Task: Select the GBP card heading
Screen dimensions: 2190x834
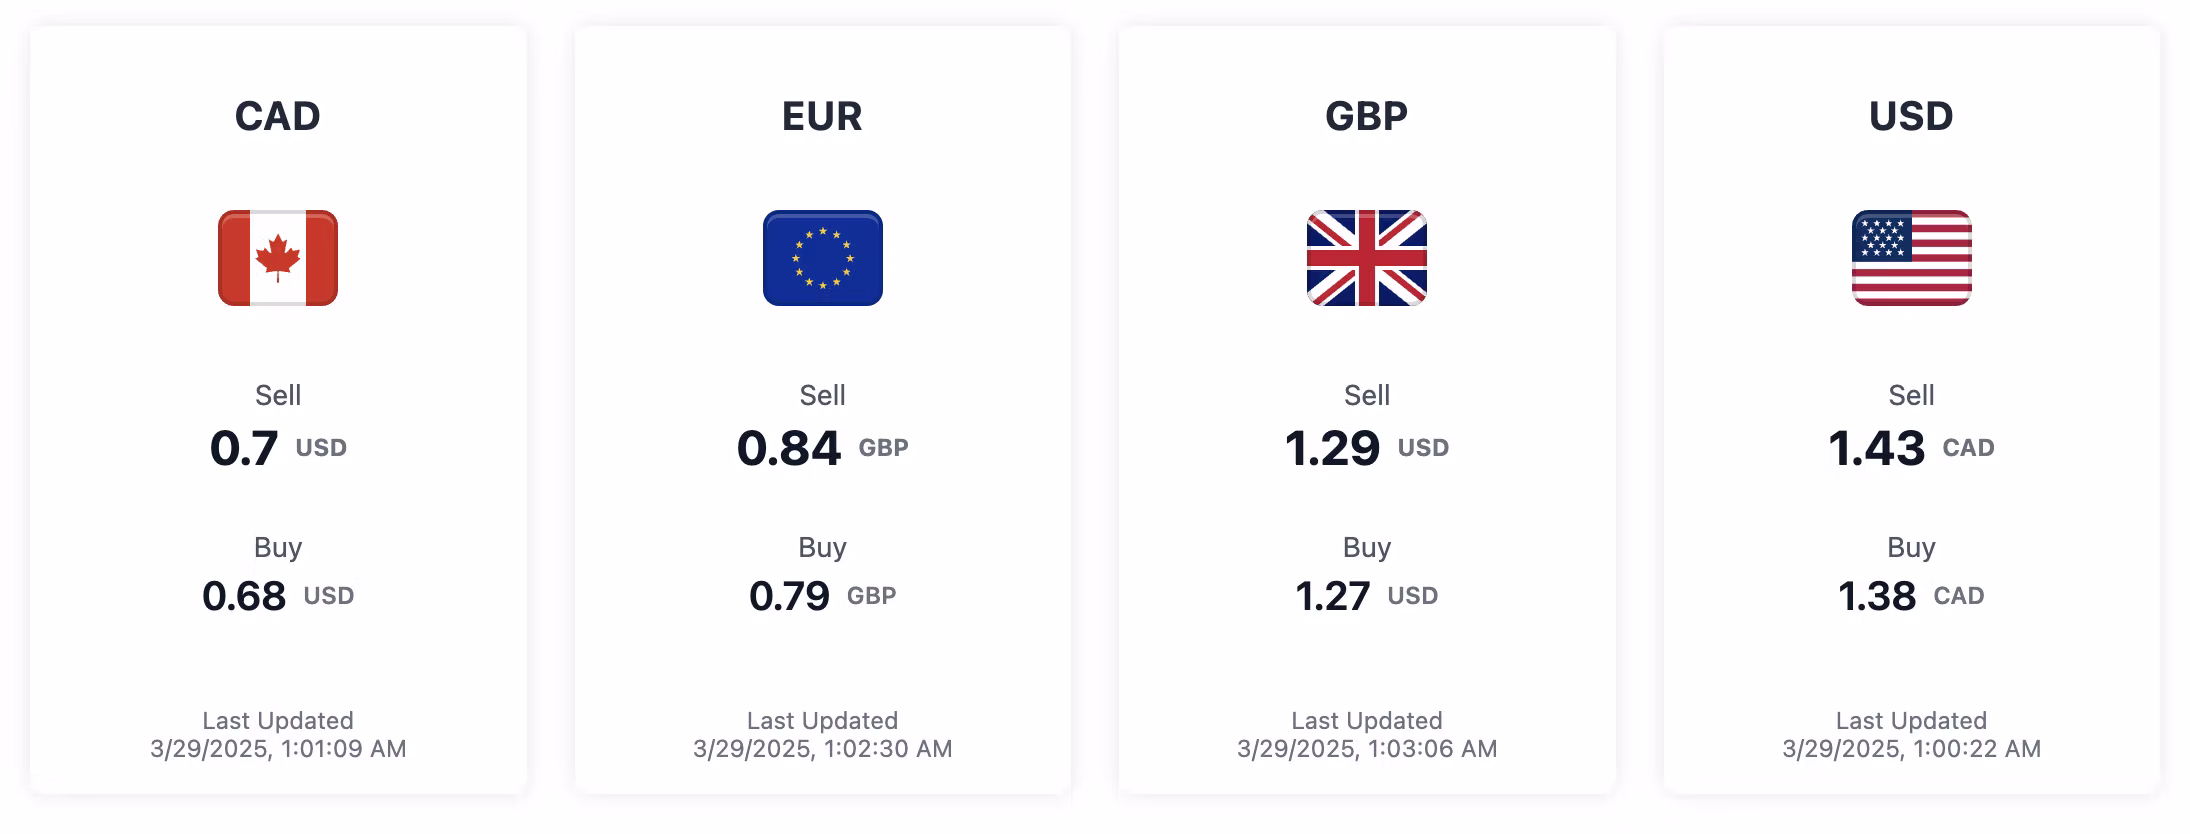Action: coord(1366,116)
